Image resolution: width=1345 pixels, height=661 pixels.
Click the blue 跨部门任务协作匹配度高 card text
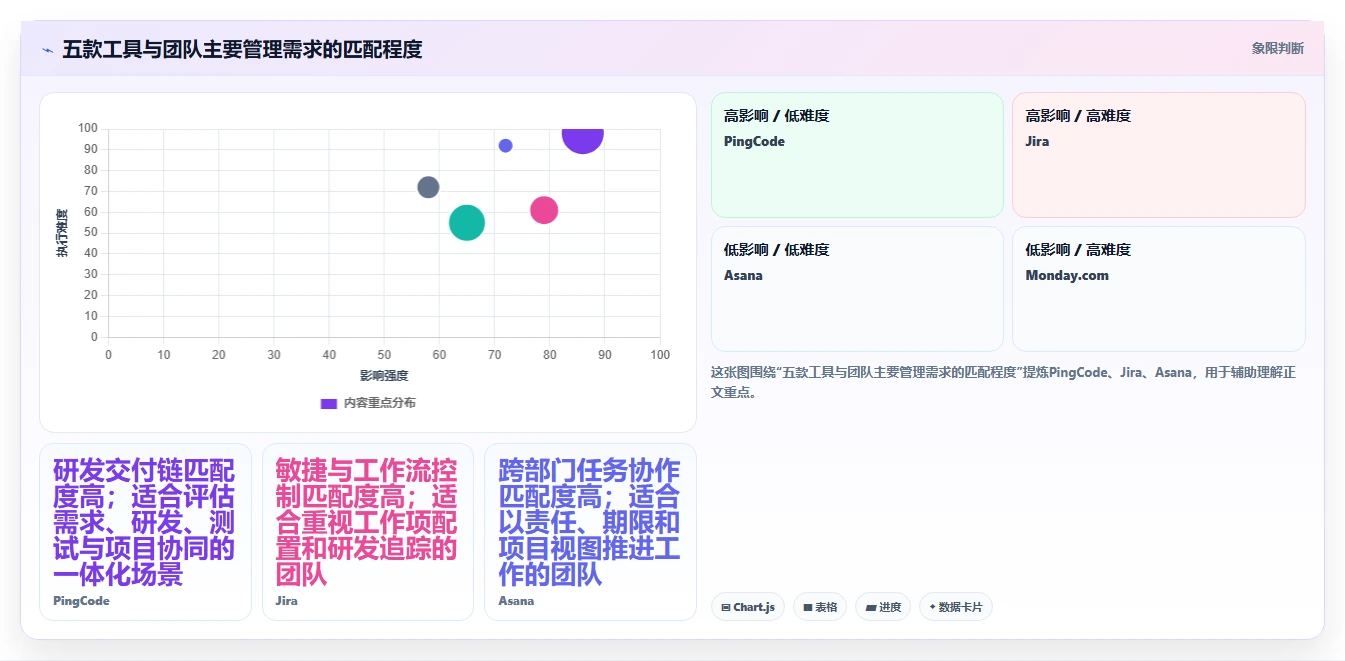point(590,523)
